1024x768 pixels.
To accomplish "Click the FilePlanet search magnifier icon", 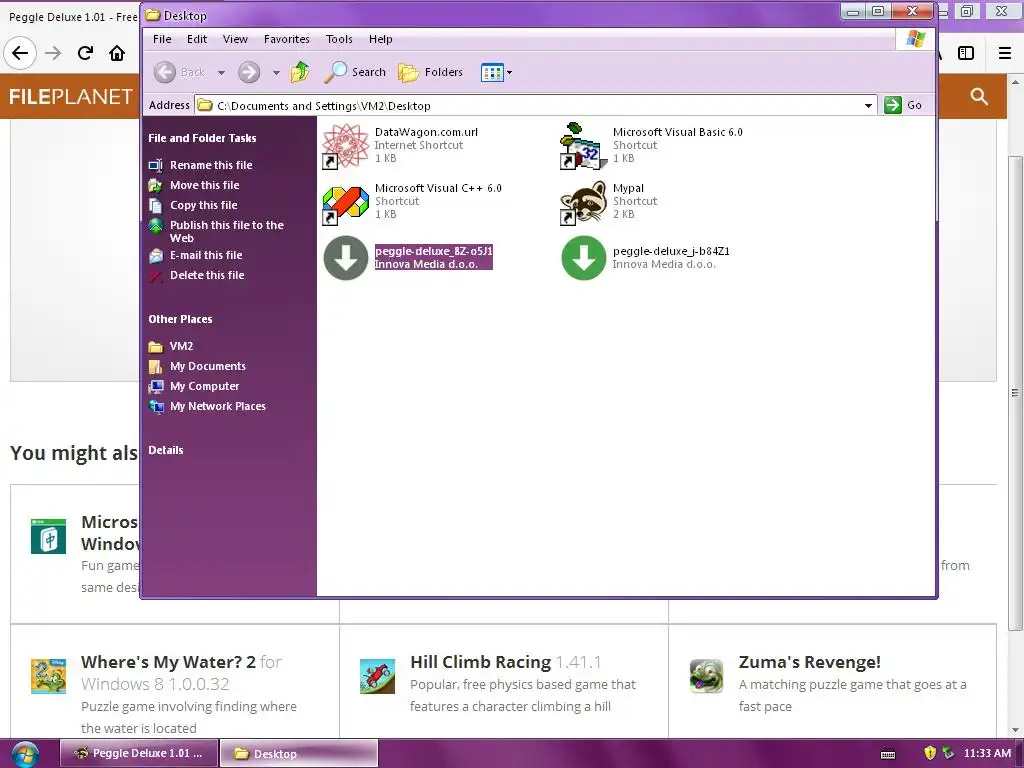I will pyautogui.click(x=979, y=97).
